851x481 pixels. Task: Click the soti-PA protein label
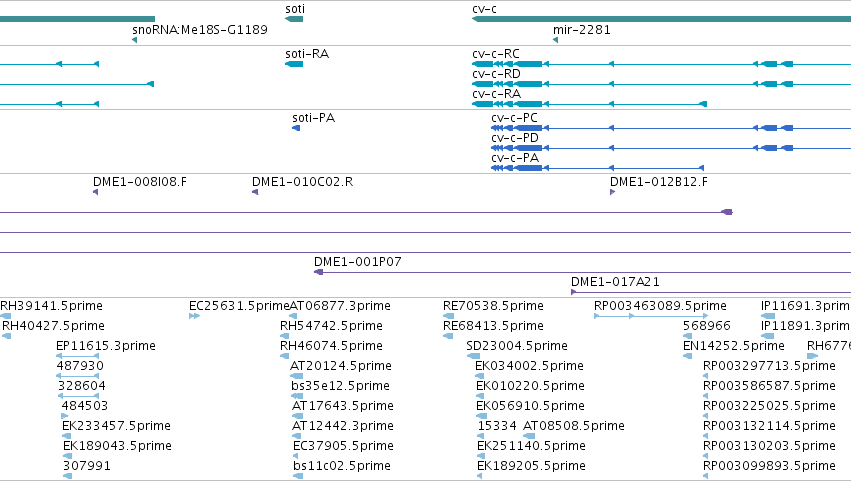[x=314, y=118]
